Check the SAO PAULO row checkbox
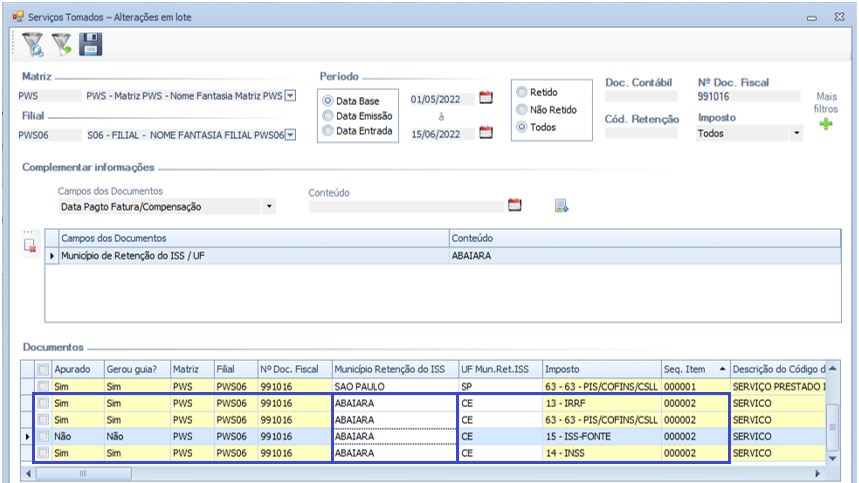 [42, 386]
